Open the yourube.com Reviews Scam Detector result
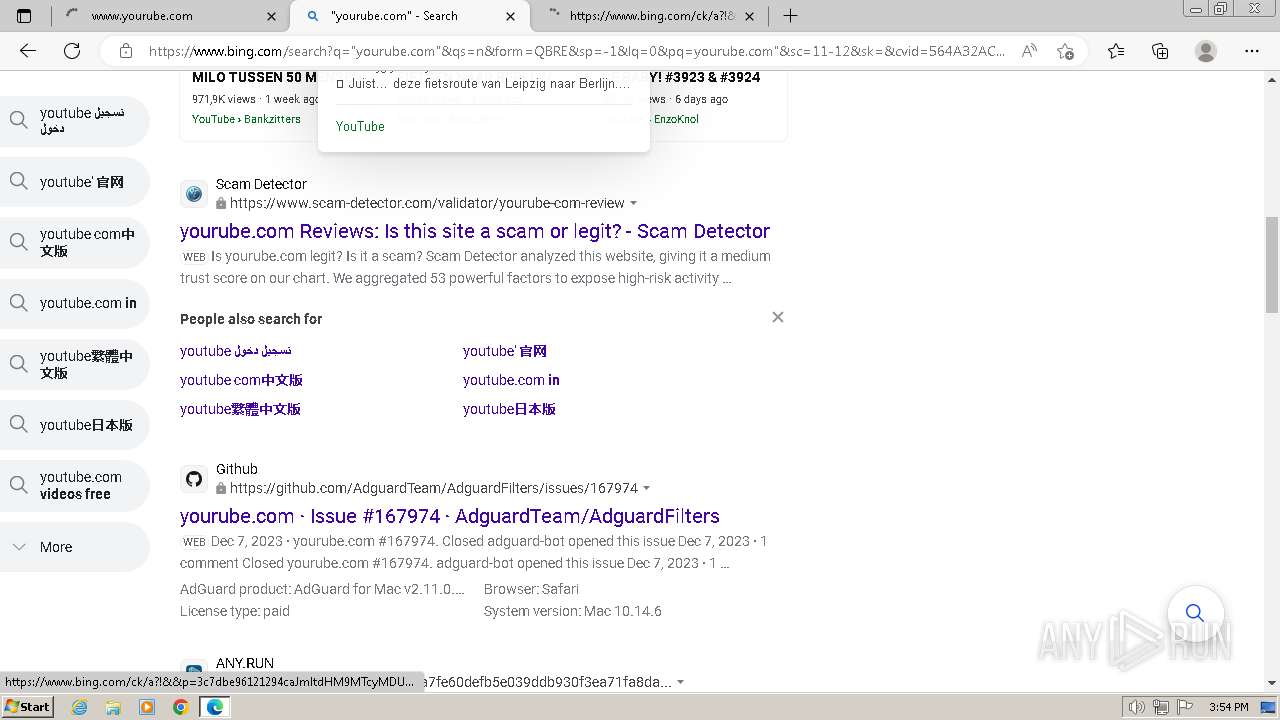1280x720 pixels. click(x=475, y=231)
